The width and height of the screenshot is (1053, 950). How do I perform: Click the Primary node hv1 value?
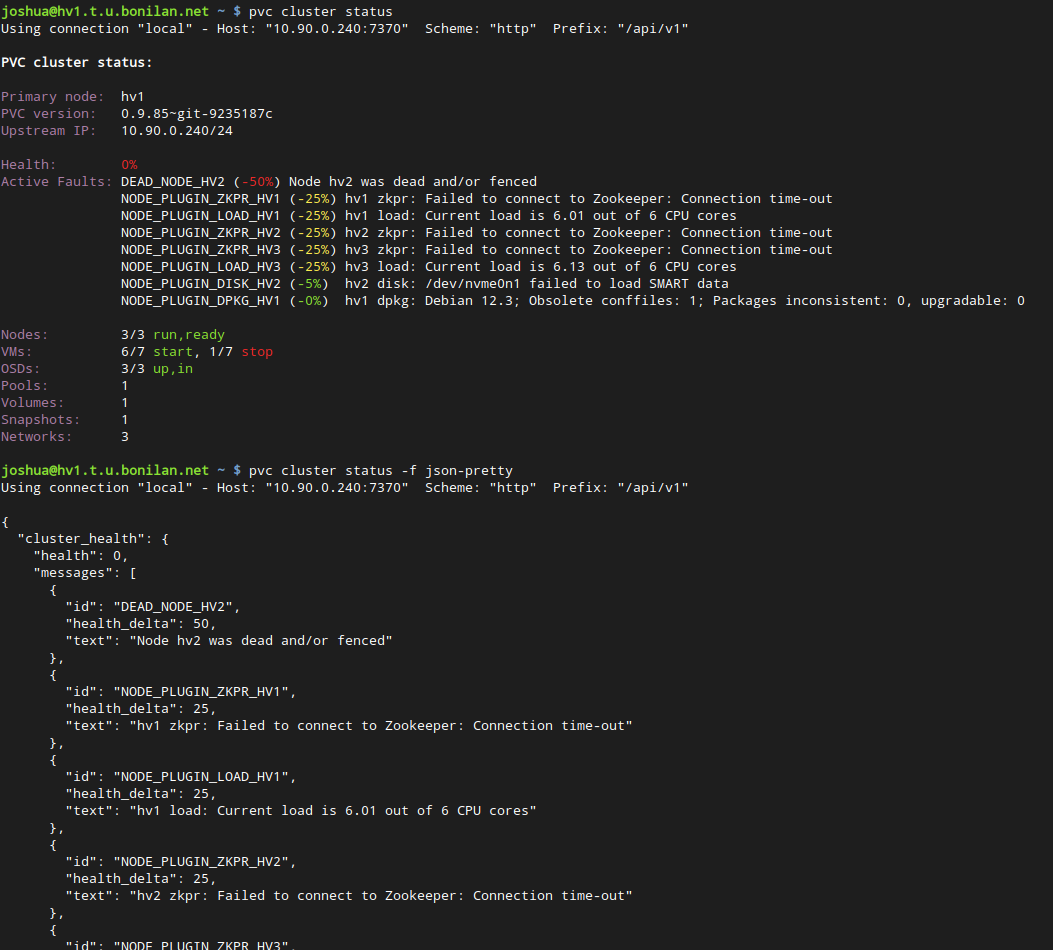click(132, 96)
